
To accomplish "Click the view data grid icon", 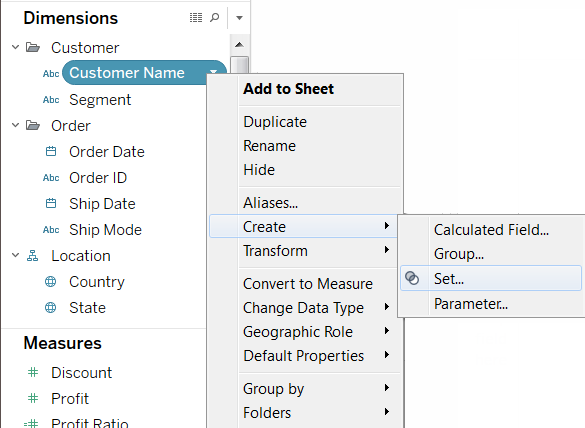I will [x=196, y=18].
